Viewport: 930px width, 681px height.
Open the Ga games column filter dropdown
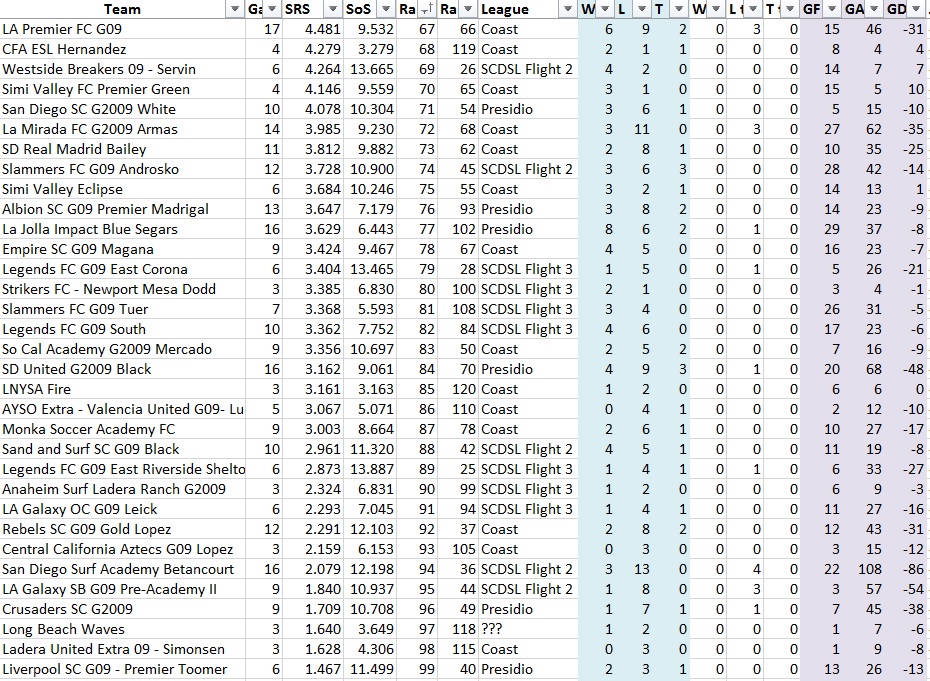272,9
